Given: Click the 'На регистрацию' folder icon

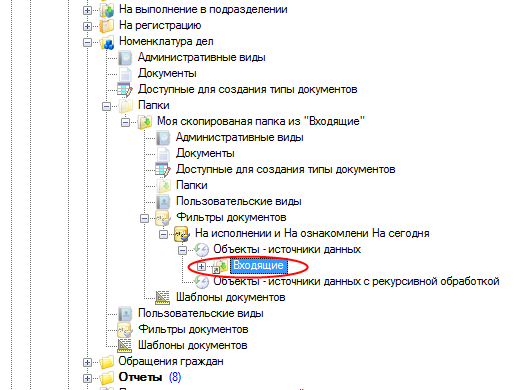Looking at the screenshot, I should click(x=107, y=26).
